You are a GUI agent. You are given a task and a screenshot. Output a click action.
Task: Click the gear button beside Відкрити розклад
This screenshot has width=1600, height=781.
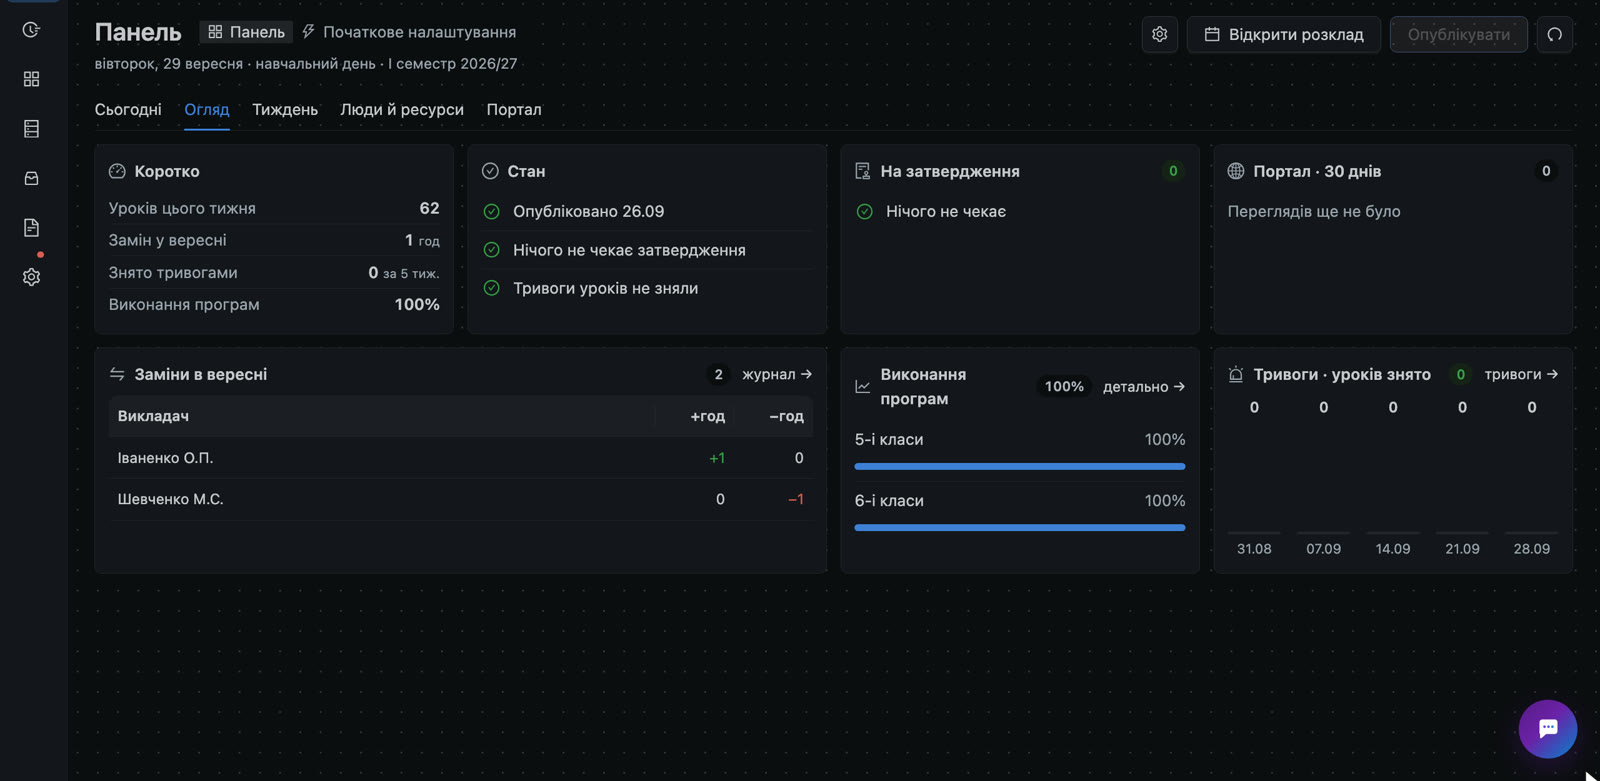click(1159, 35)
